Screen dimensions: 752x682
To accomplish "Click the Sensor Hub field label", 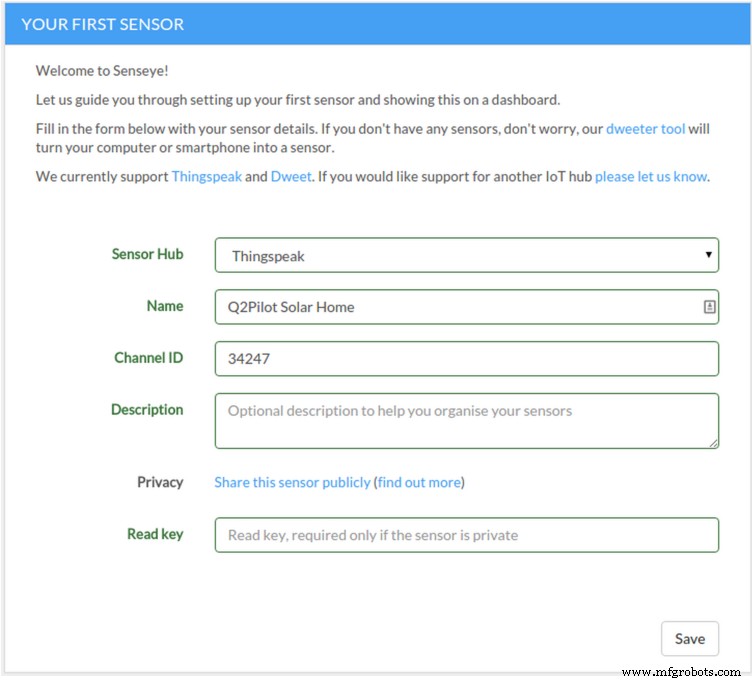I will coord(148,254).
